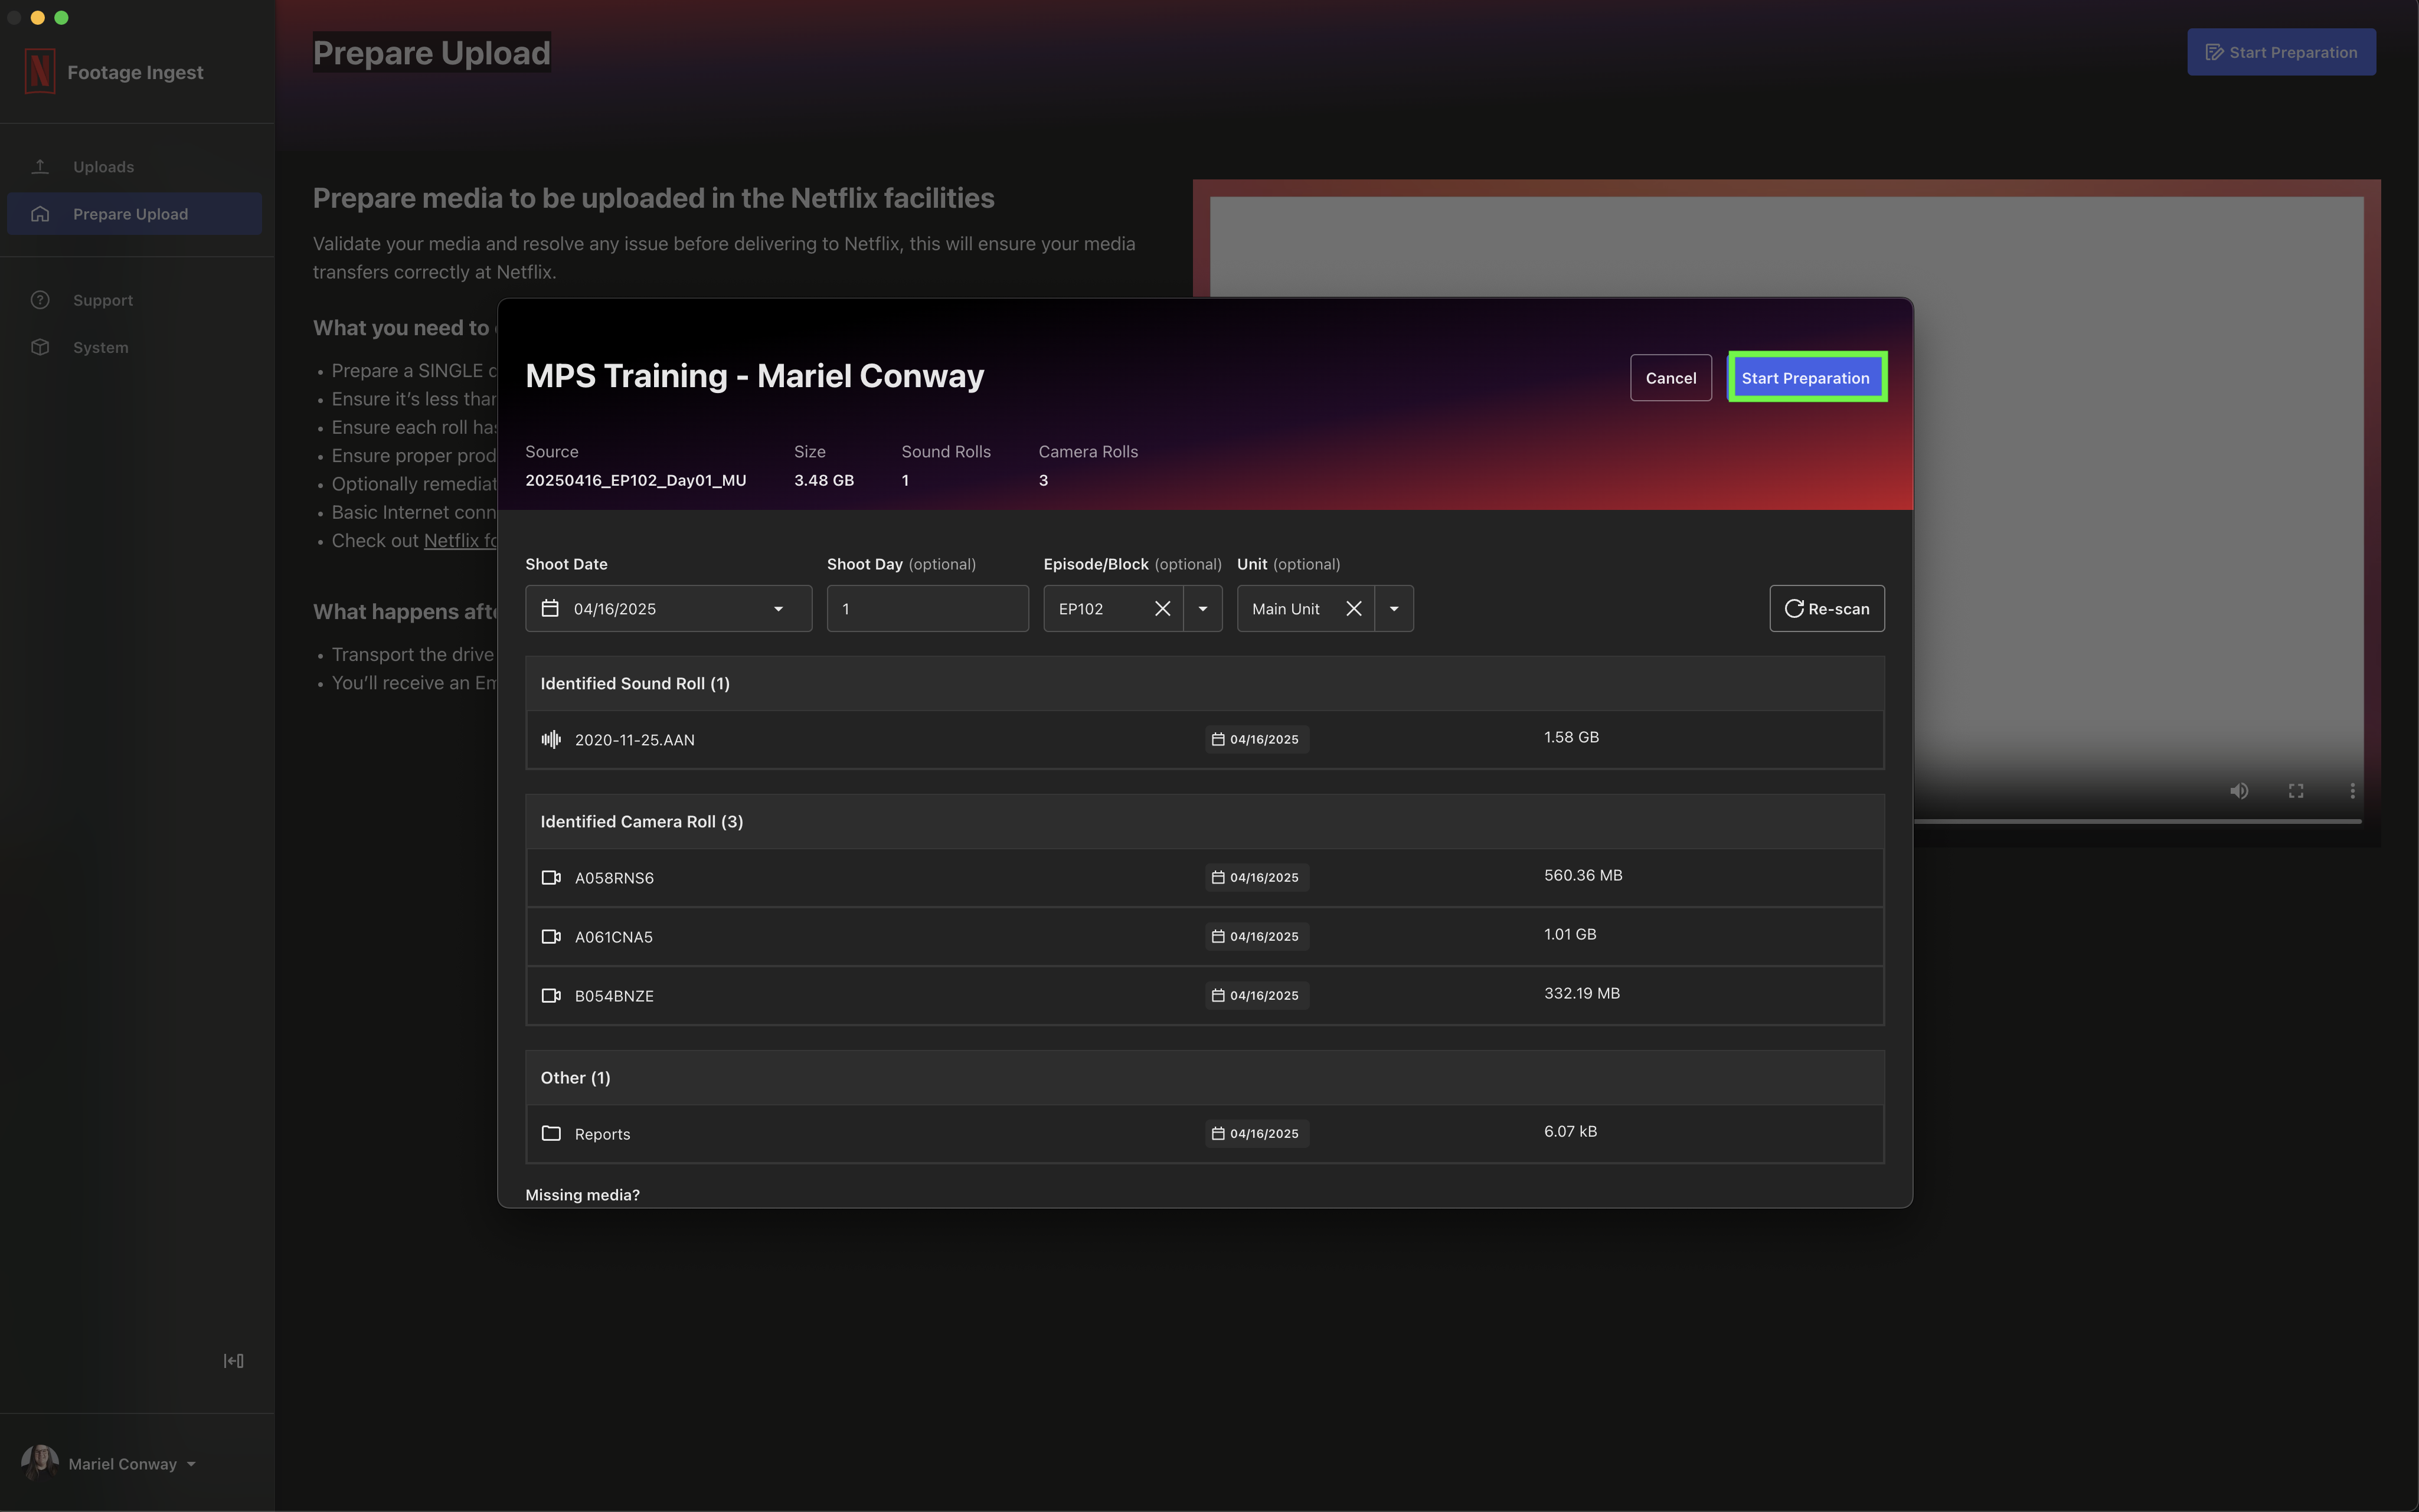Click the 1.58 GB size value
This screenshot has height=1512, width=2419.
[x=1571, y=737]
